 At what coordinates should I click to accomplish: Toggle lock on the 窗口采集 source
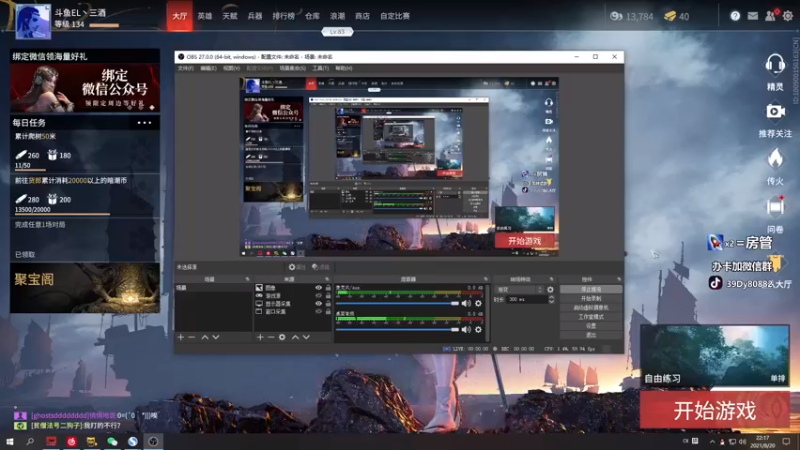point(328,312)
